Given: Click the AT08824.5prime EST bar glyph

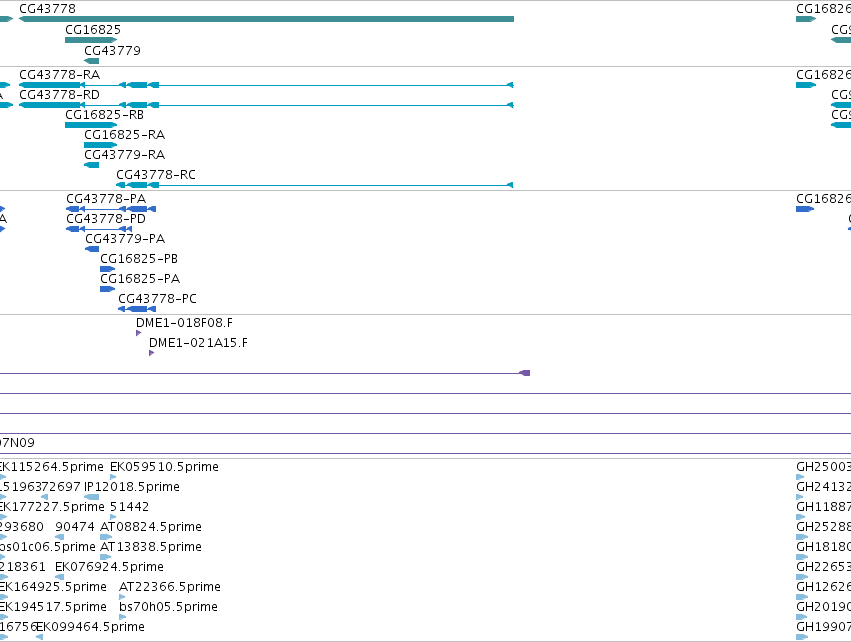Looking at the screenshot, I should click(x=106, y=537).
